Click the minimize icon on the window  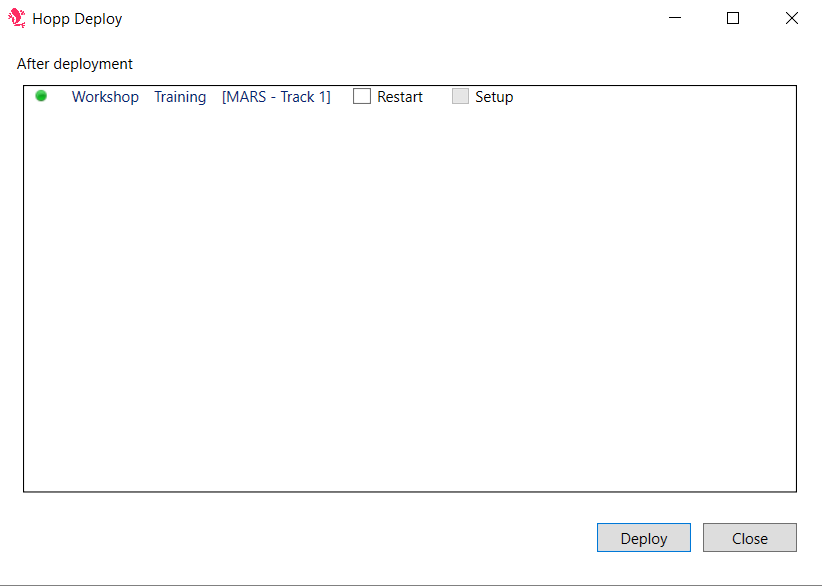click(x=675, y=17)
